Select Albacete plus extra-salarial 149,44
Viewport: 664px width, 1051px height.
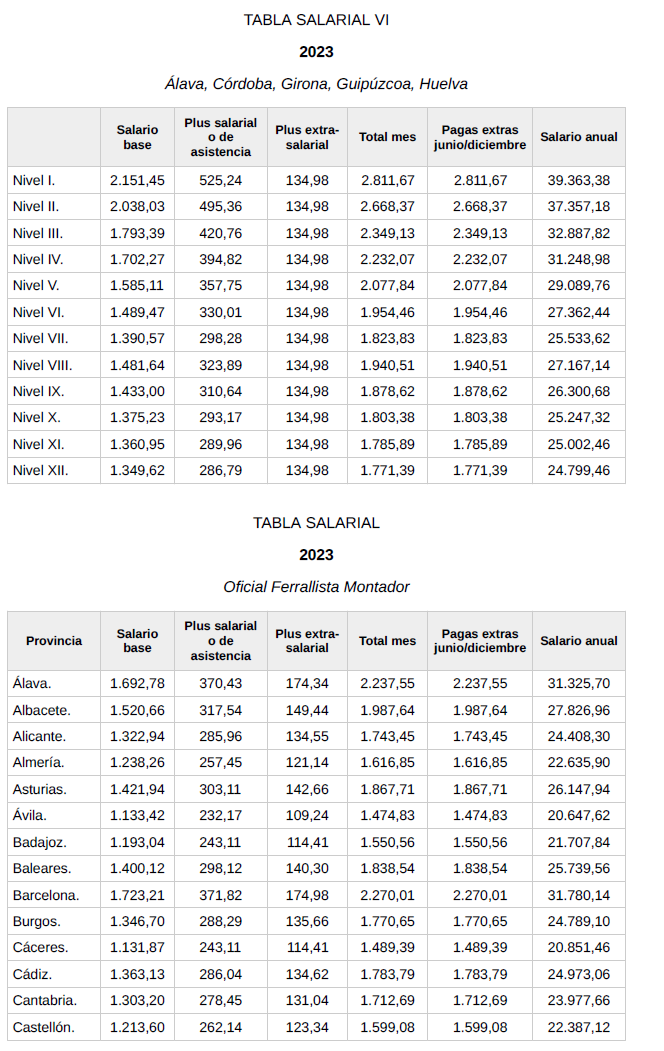click(307, 710)
